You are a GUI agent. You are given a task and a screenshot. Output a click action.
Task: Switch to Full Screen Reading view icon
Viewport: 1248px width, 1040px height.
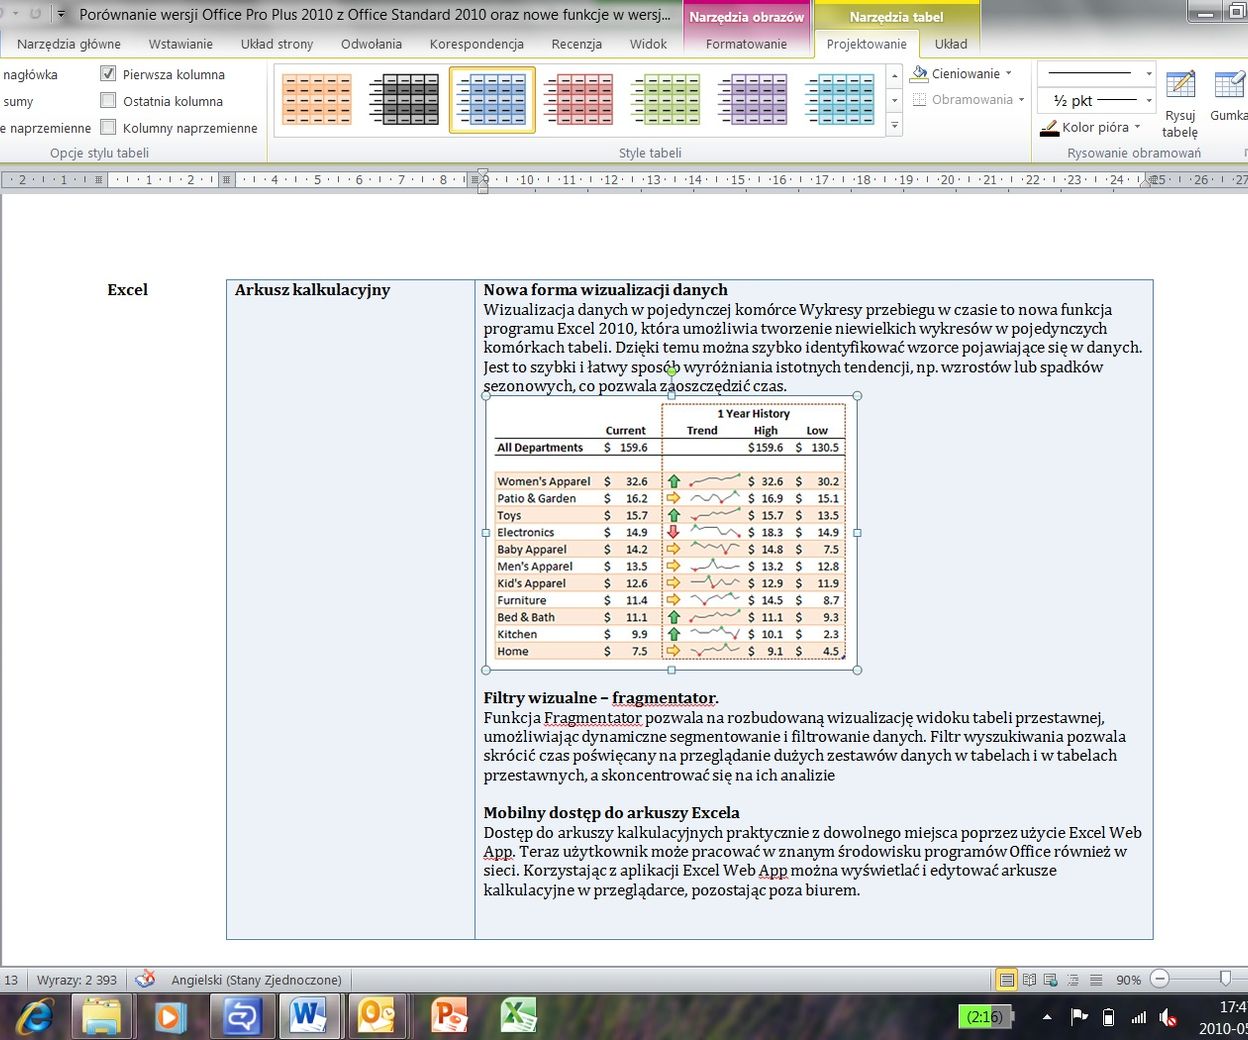coord(1029,980)
